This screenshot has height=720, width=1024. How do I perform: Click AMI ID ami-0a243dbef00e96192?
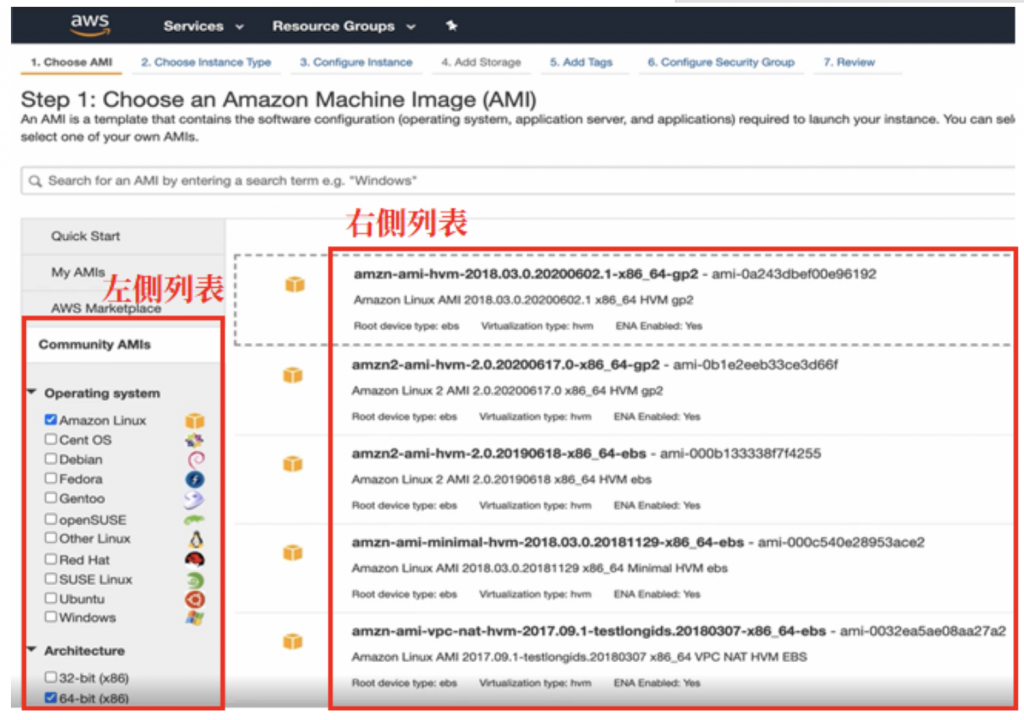point(794,274)
